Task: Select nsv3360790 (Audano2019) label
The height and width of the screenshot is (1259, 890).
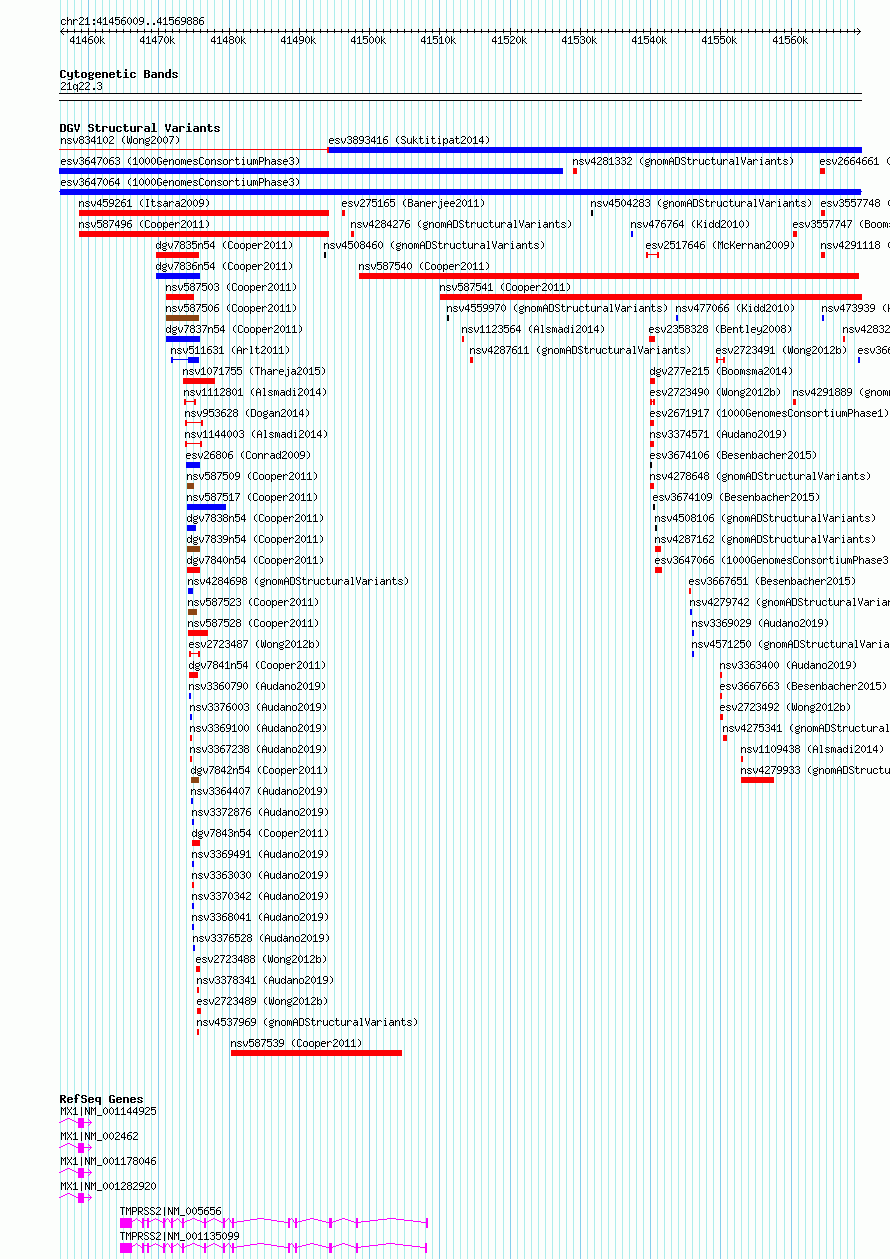Action: [257, 686]
